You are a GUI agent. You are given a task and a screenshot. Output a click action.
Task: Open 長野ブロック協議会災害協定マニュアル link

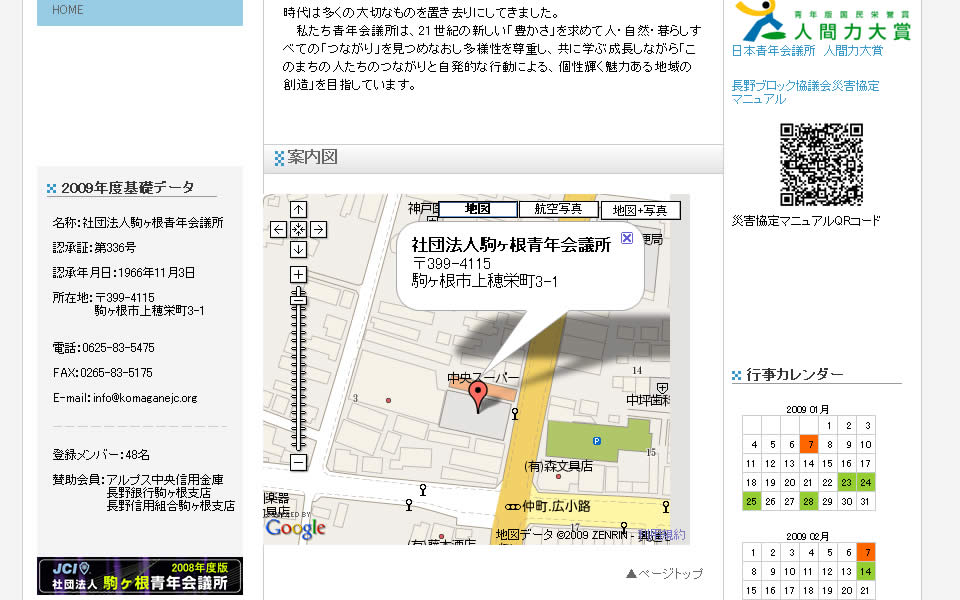click(x=805, y=92)
